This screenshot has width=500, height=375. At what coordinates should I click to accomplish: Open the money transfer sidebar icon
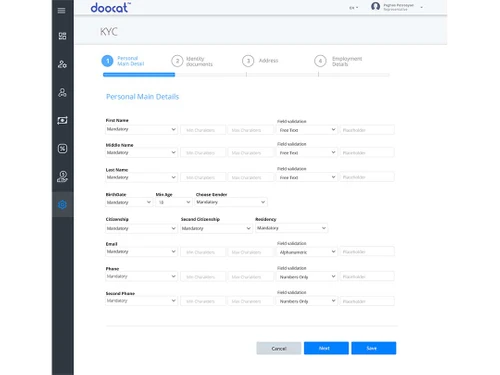point(62,120)
